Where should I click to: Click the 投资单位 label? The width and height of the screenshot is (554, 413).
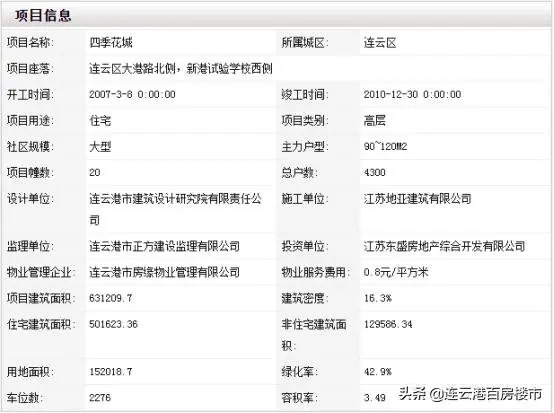click(305, 246)
